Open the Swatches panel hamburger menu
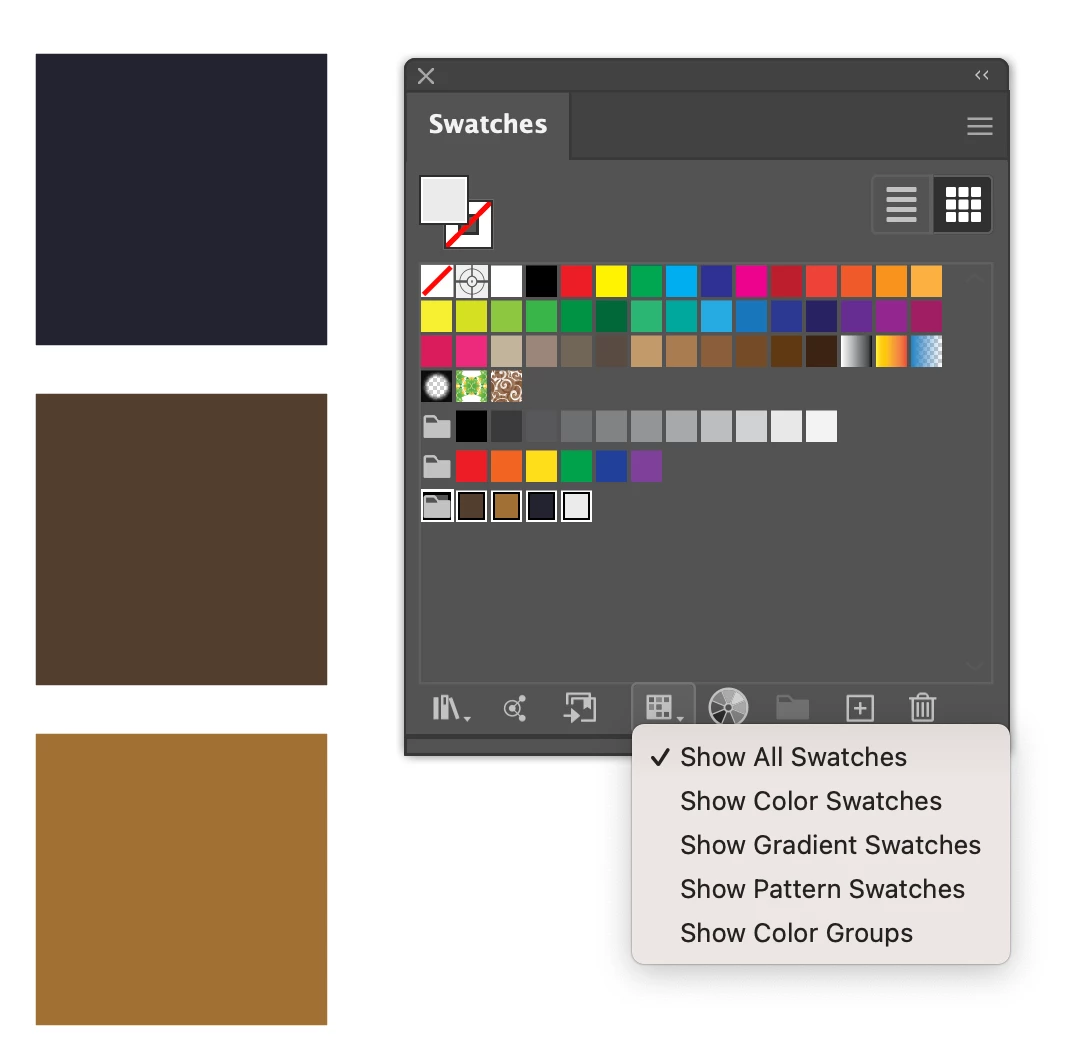1070x1044 pixels. click(979, 126)
